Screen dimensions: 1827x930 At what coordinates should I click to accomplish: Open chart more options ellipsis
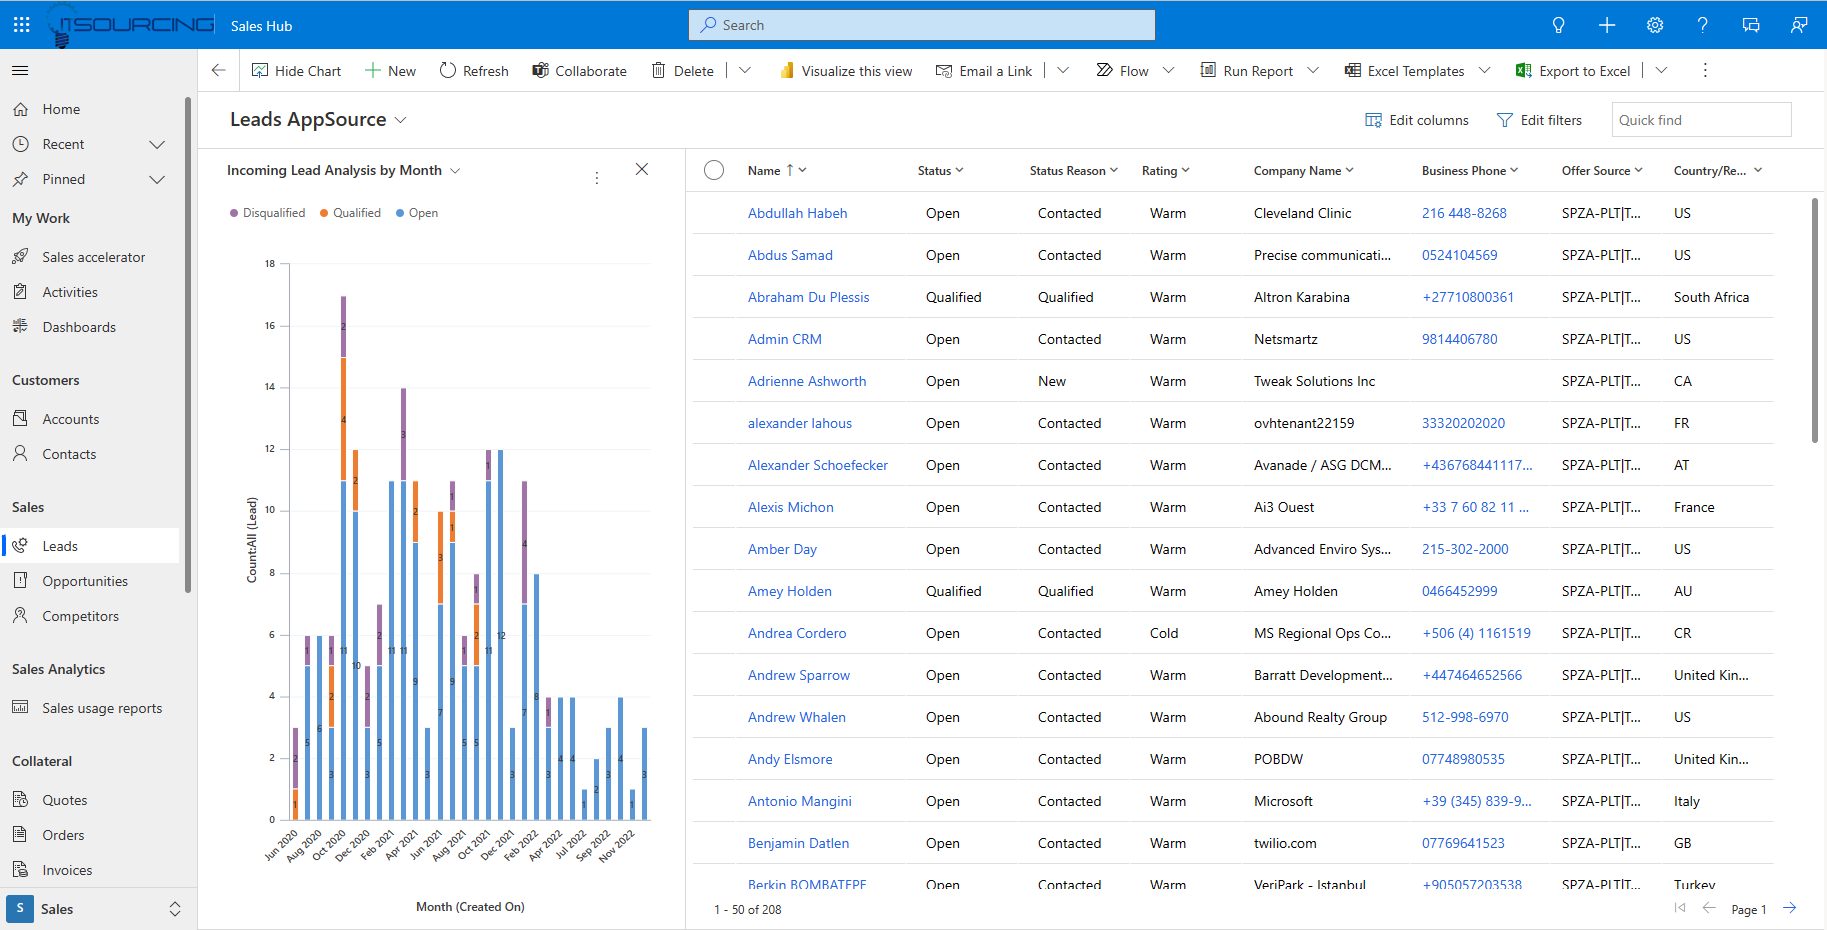coord(597,178)
